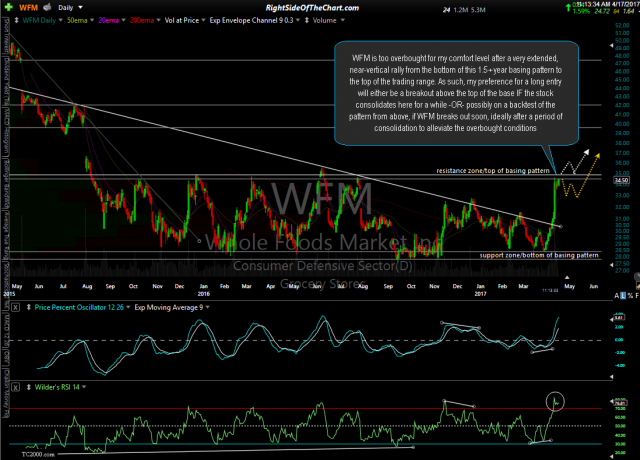This screenshot has height=460, width=640.
Task: Click the 70.00 level on RSI scale
Action: (x=620, y=408)
